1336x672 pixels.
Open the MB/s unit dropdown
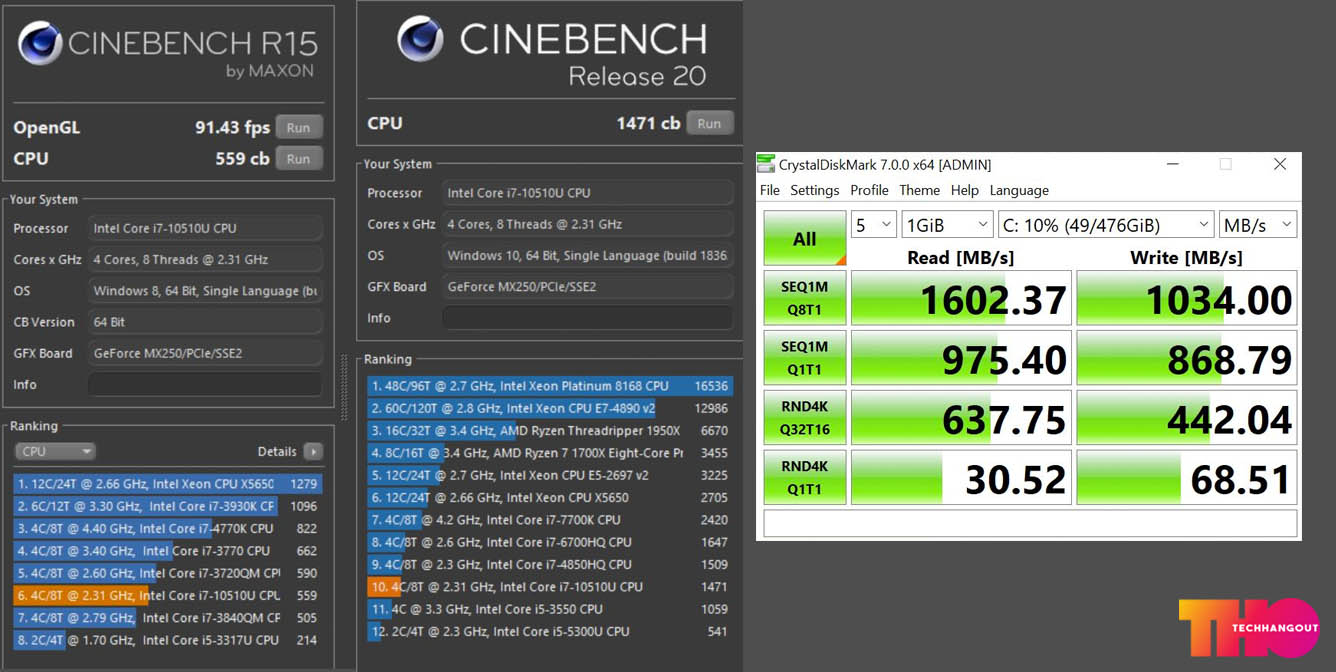[1257, 224]
